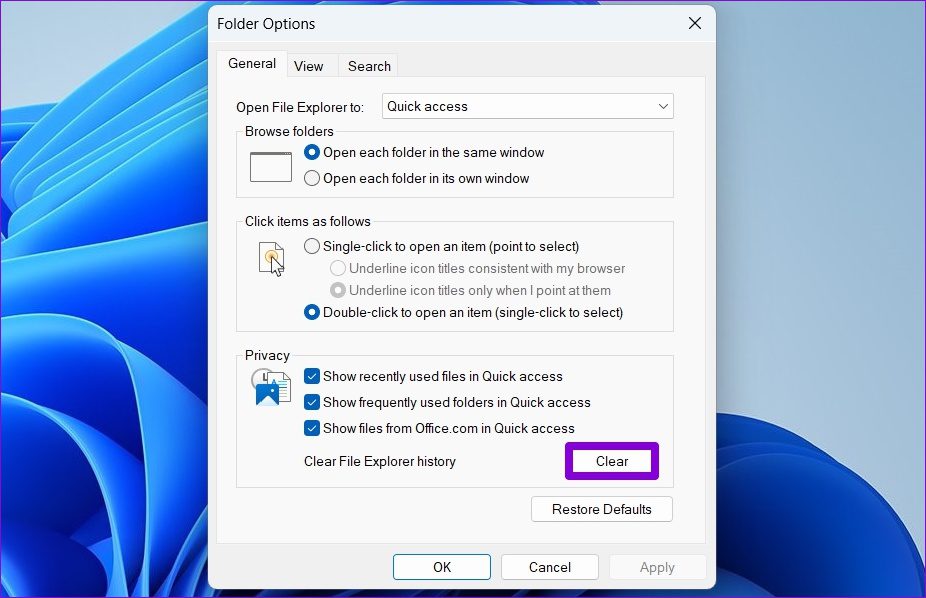This screenshot has height=598, width=926.
Task: Select Open each folder in its own window
Action: 312,179
